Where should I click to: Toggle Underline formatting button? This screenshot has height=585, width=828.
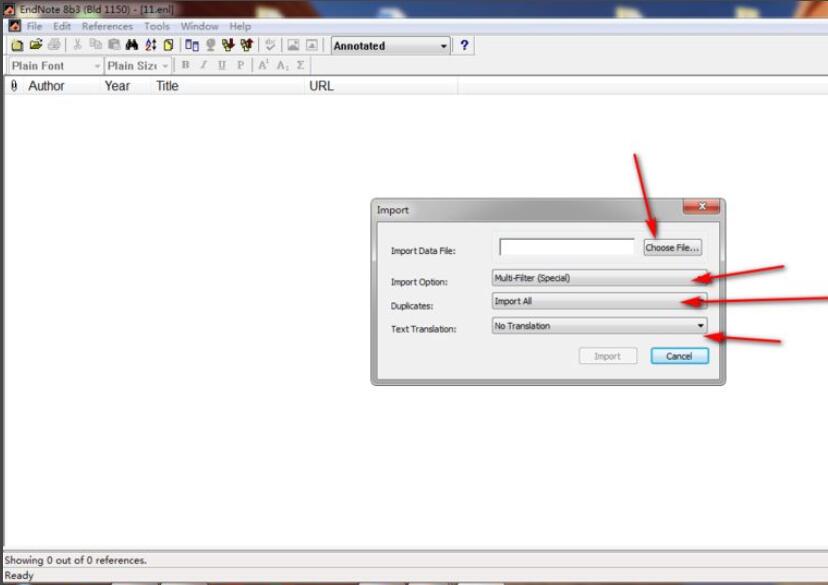click(221, 66)
